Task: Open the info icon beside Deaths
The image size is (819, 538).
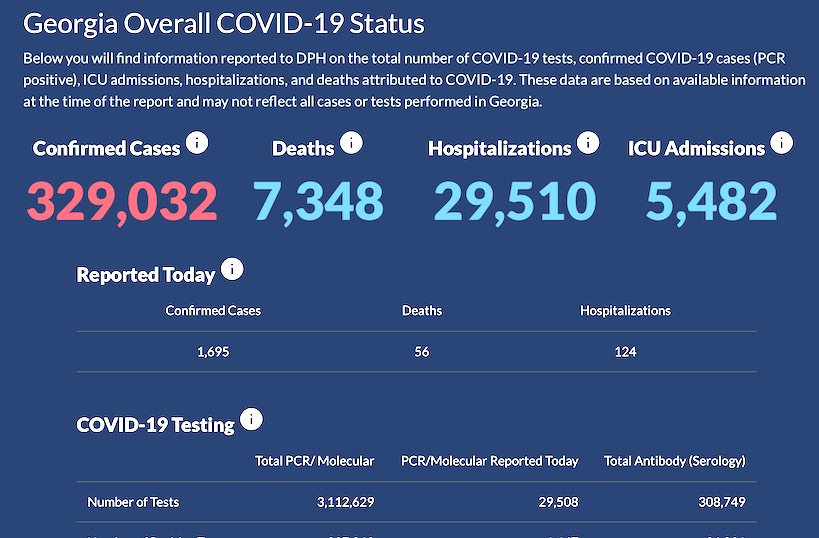Action: pos(351,143)
